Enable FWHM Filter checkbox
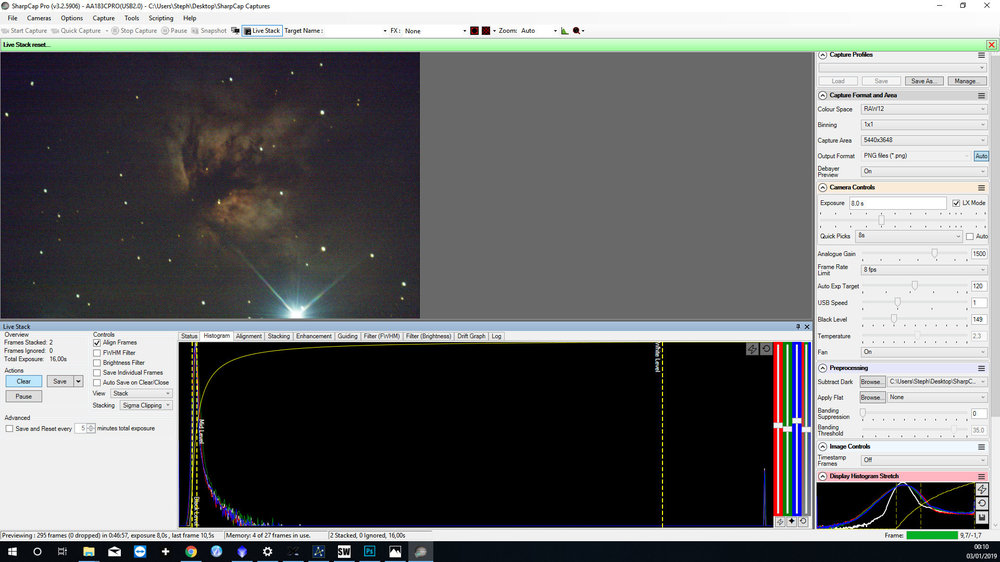This screenshot has width=1000, height=562. click(x=97, y=353)
